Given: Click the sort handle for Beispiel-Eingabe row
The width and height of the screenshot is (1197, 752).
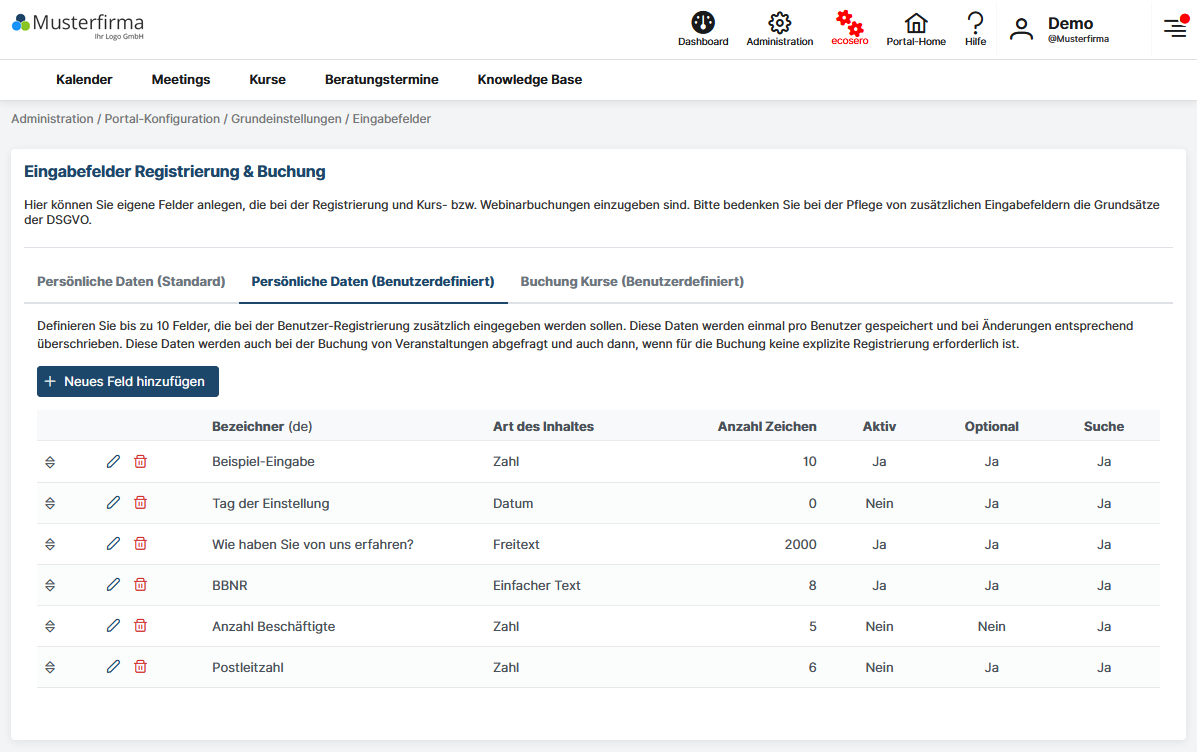Looking at the screenshot, I should pyautogui.click(x=50, y=462).
